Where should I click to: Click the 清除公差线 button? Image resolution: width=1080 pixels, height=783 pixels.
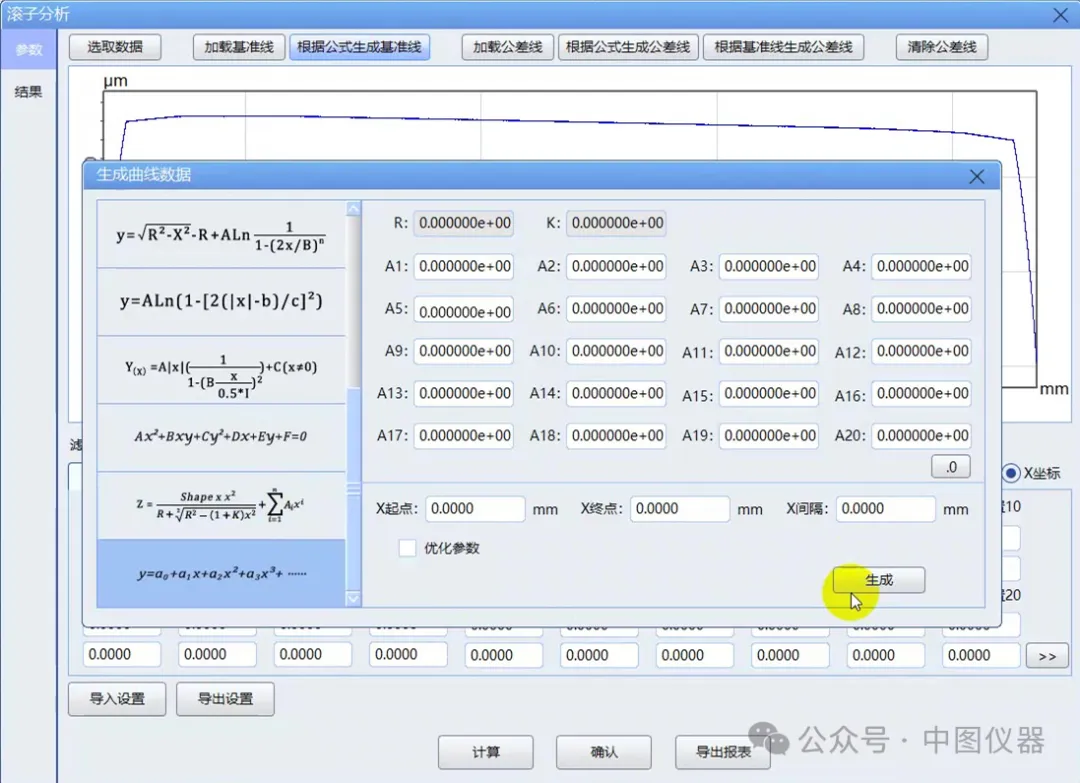[x=942, y=47]
